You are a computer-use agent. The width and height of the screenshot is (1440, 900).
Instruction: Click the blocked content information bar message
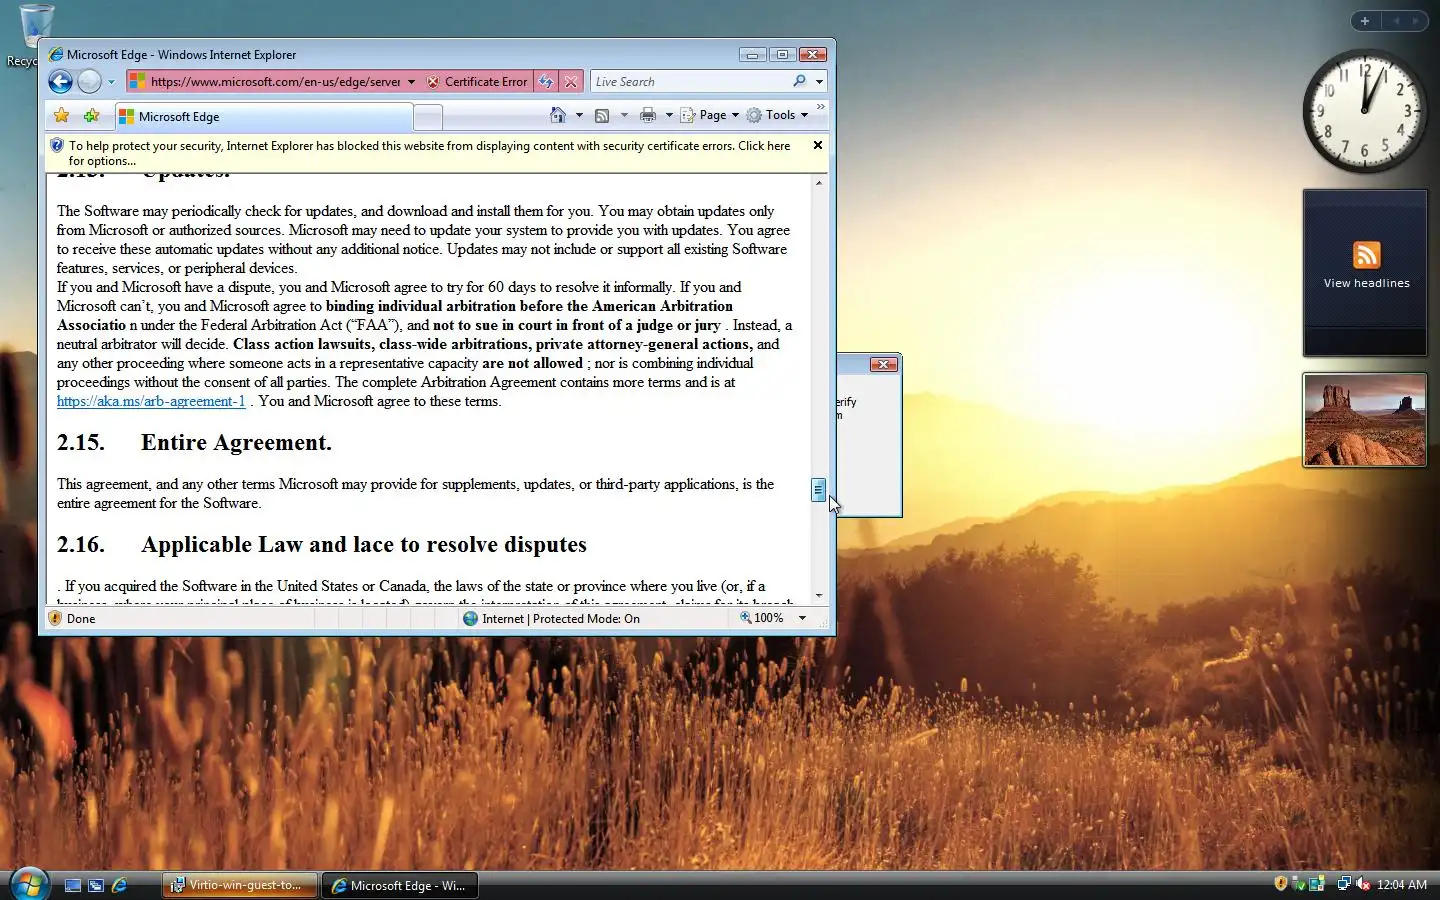coord(429,153)
